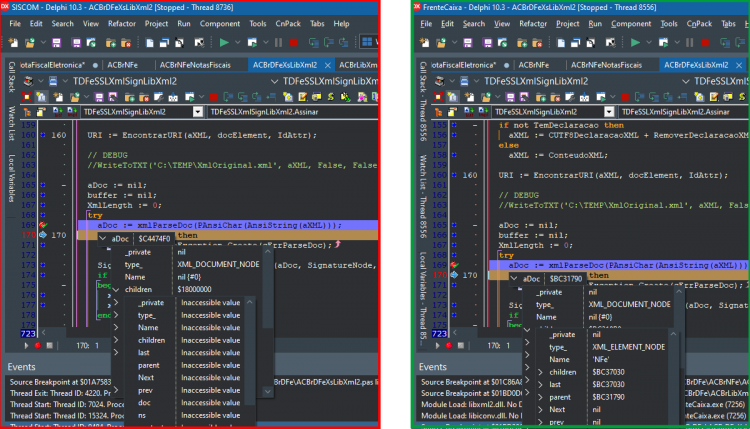Collapse code fold at line 165 in SISCOM
Image resolution: width=750 pixels, height=429 pixels.
tap(64, 185)
